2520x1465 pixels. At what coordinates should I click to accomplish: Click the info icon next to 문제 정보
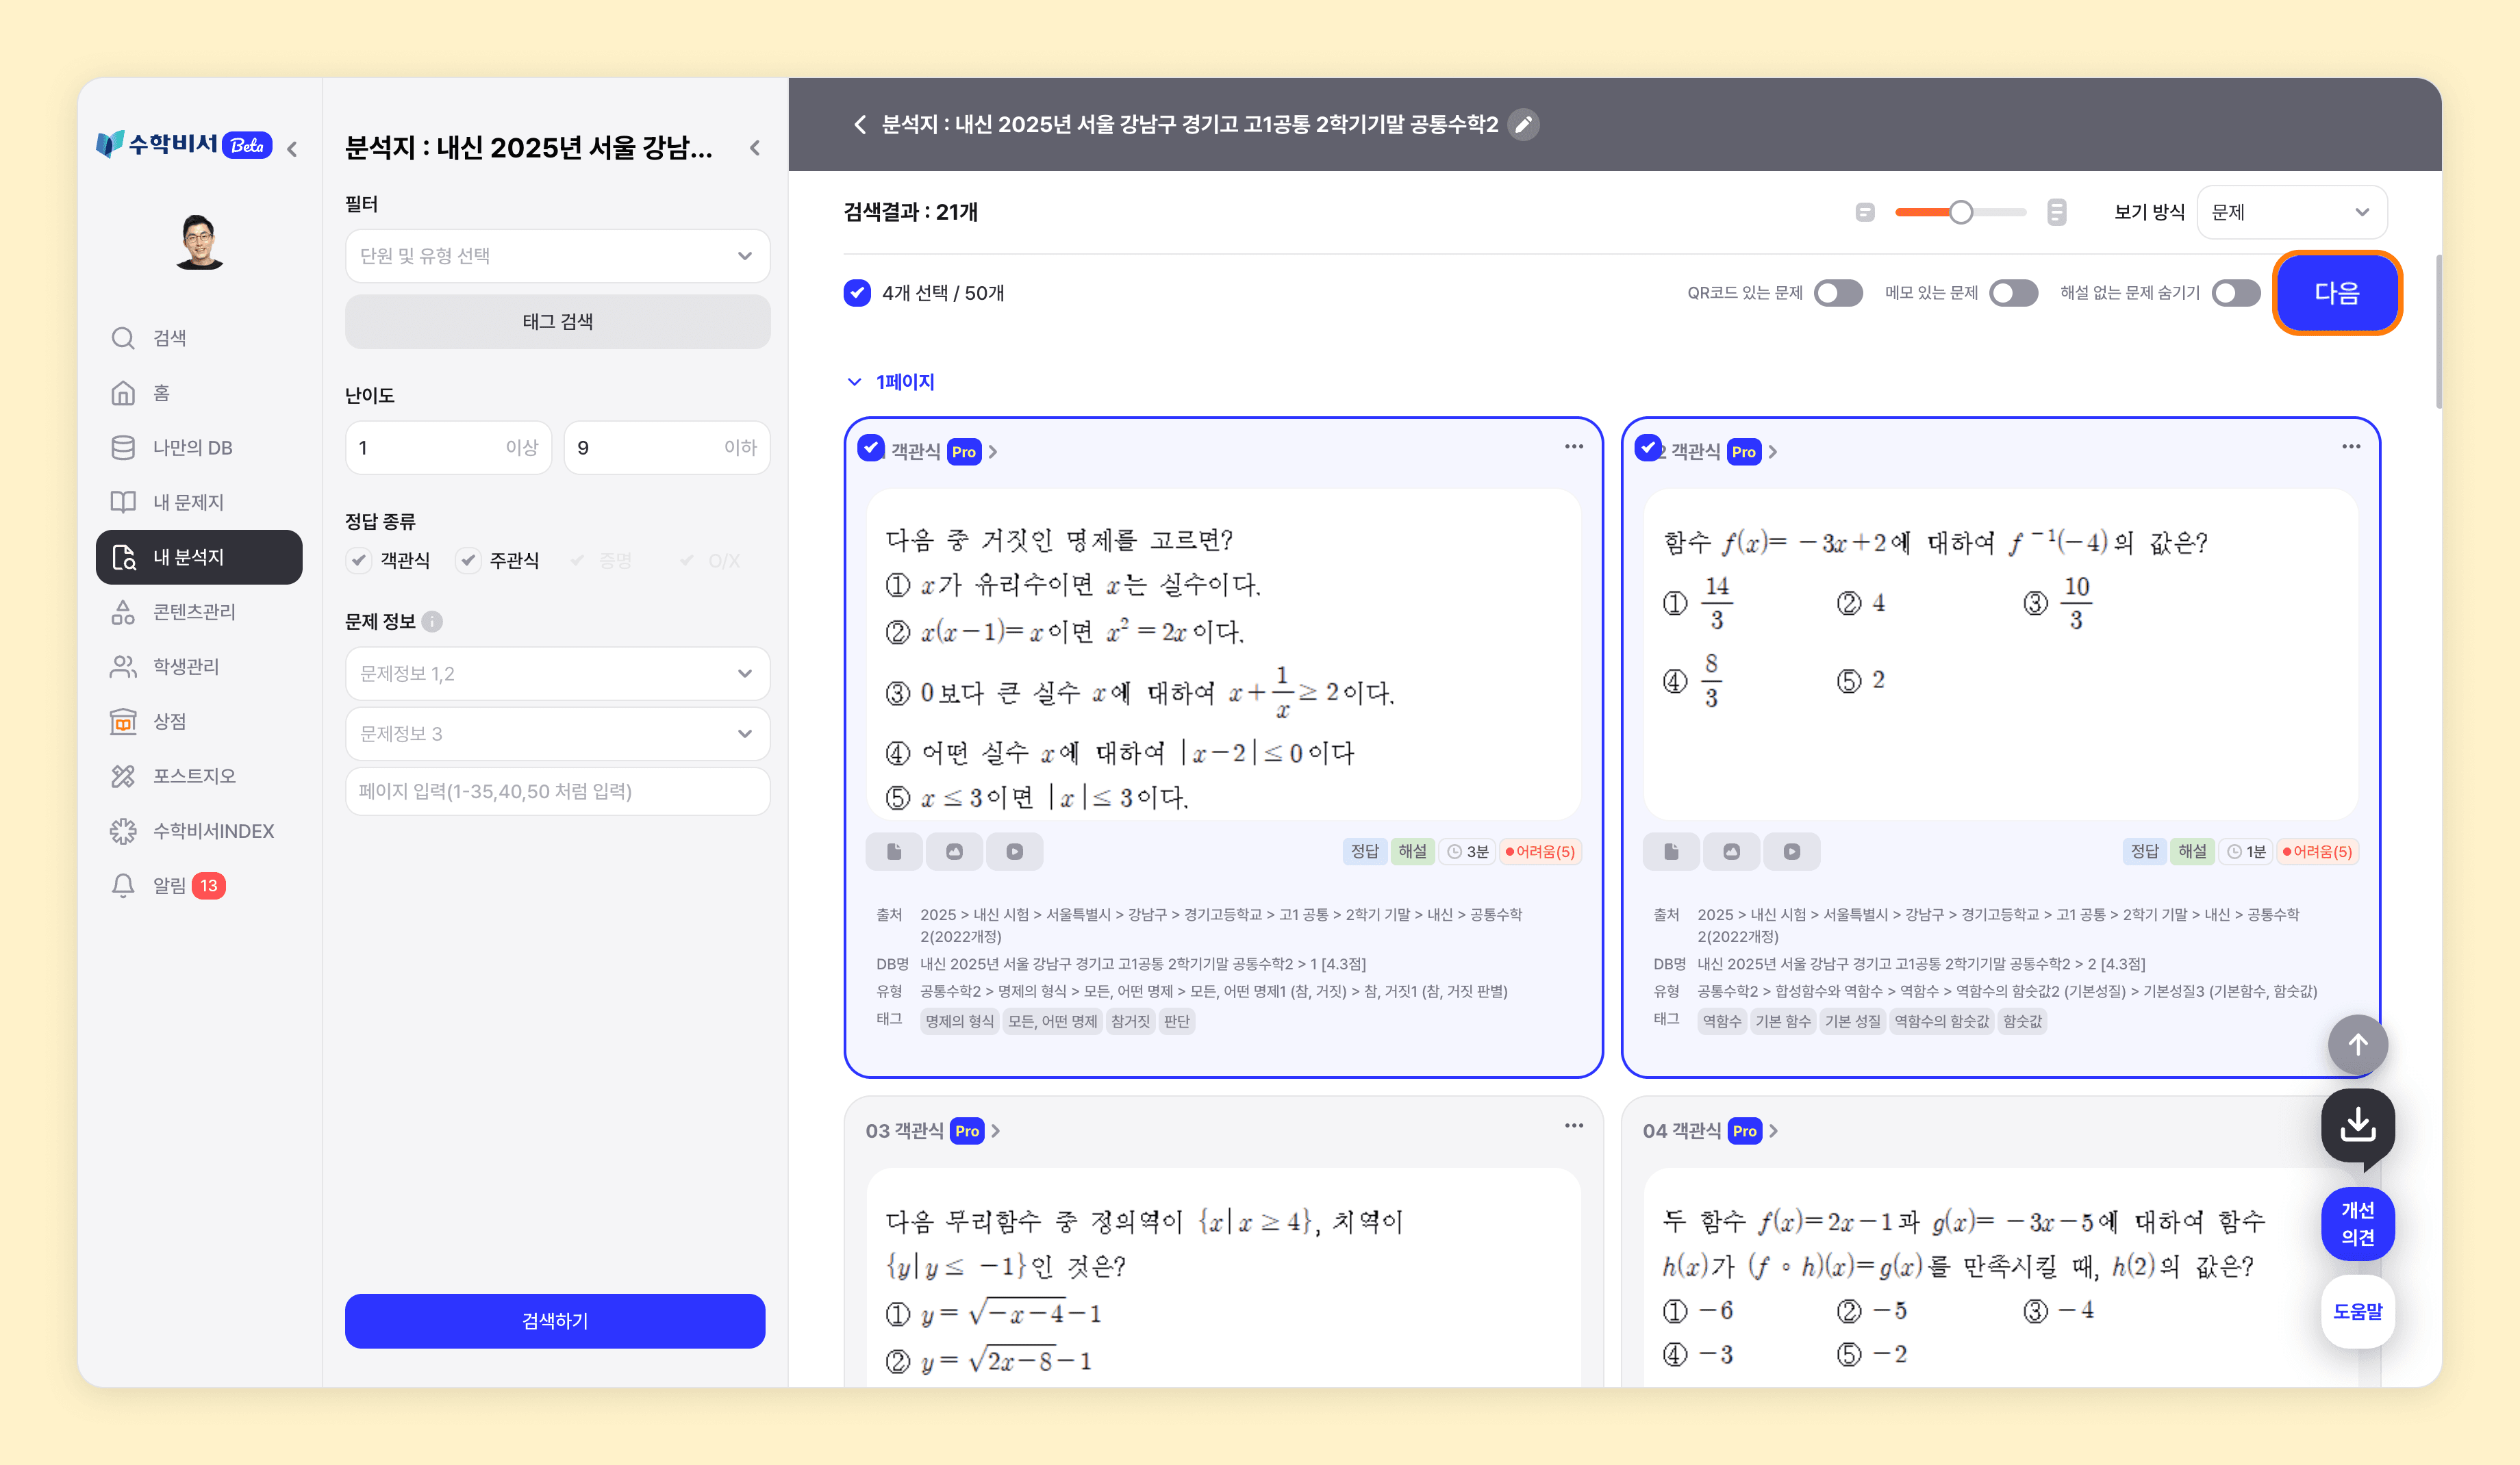click(432, 621)
